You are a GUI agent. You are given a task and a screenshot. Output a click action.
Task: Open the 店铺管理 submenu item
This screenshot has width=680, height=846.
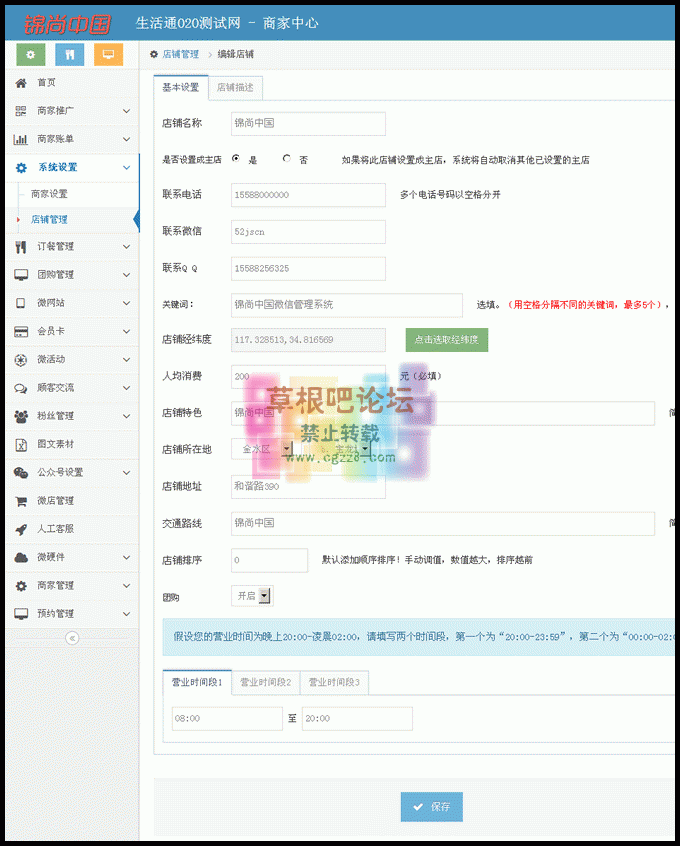50,220
